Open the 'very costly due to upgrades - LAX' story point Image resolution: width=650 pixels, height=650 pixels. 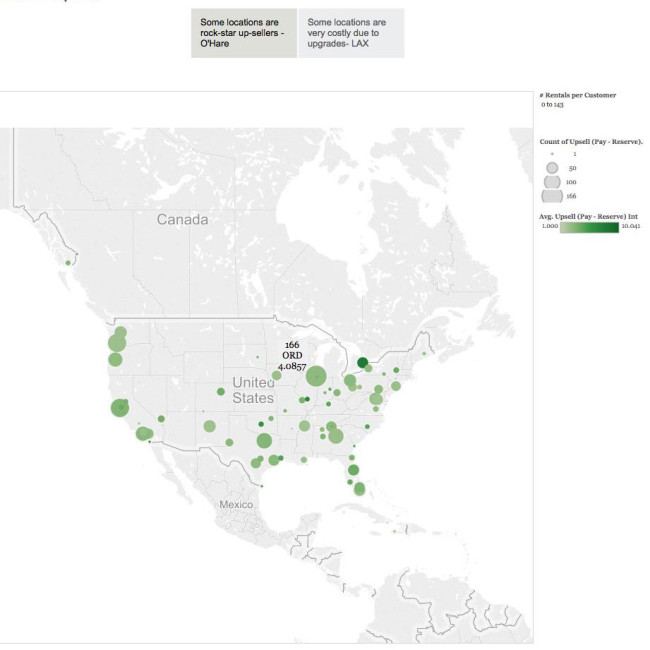tap(351, 33)
